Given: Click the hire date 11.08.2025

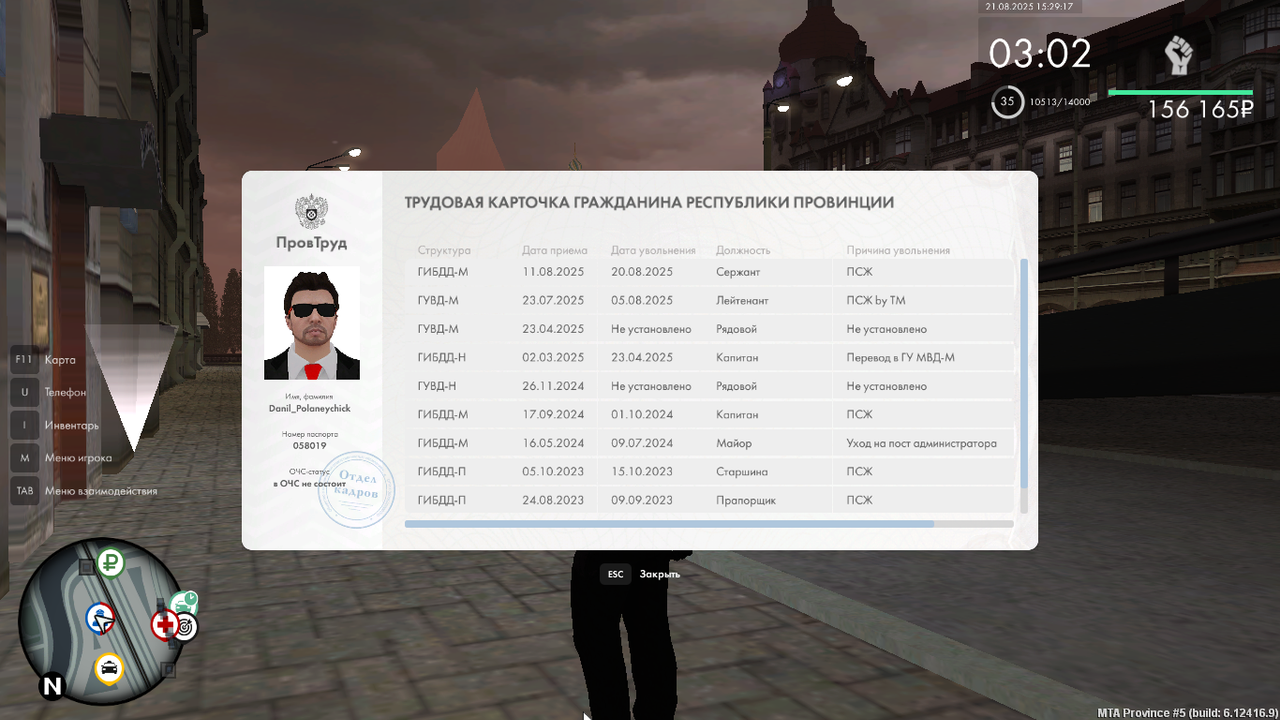Looking at the screenshot, I should (x=553, y=272).
